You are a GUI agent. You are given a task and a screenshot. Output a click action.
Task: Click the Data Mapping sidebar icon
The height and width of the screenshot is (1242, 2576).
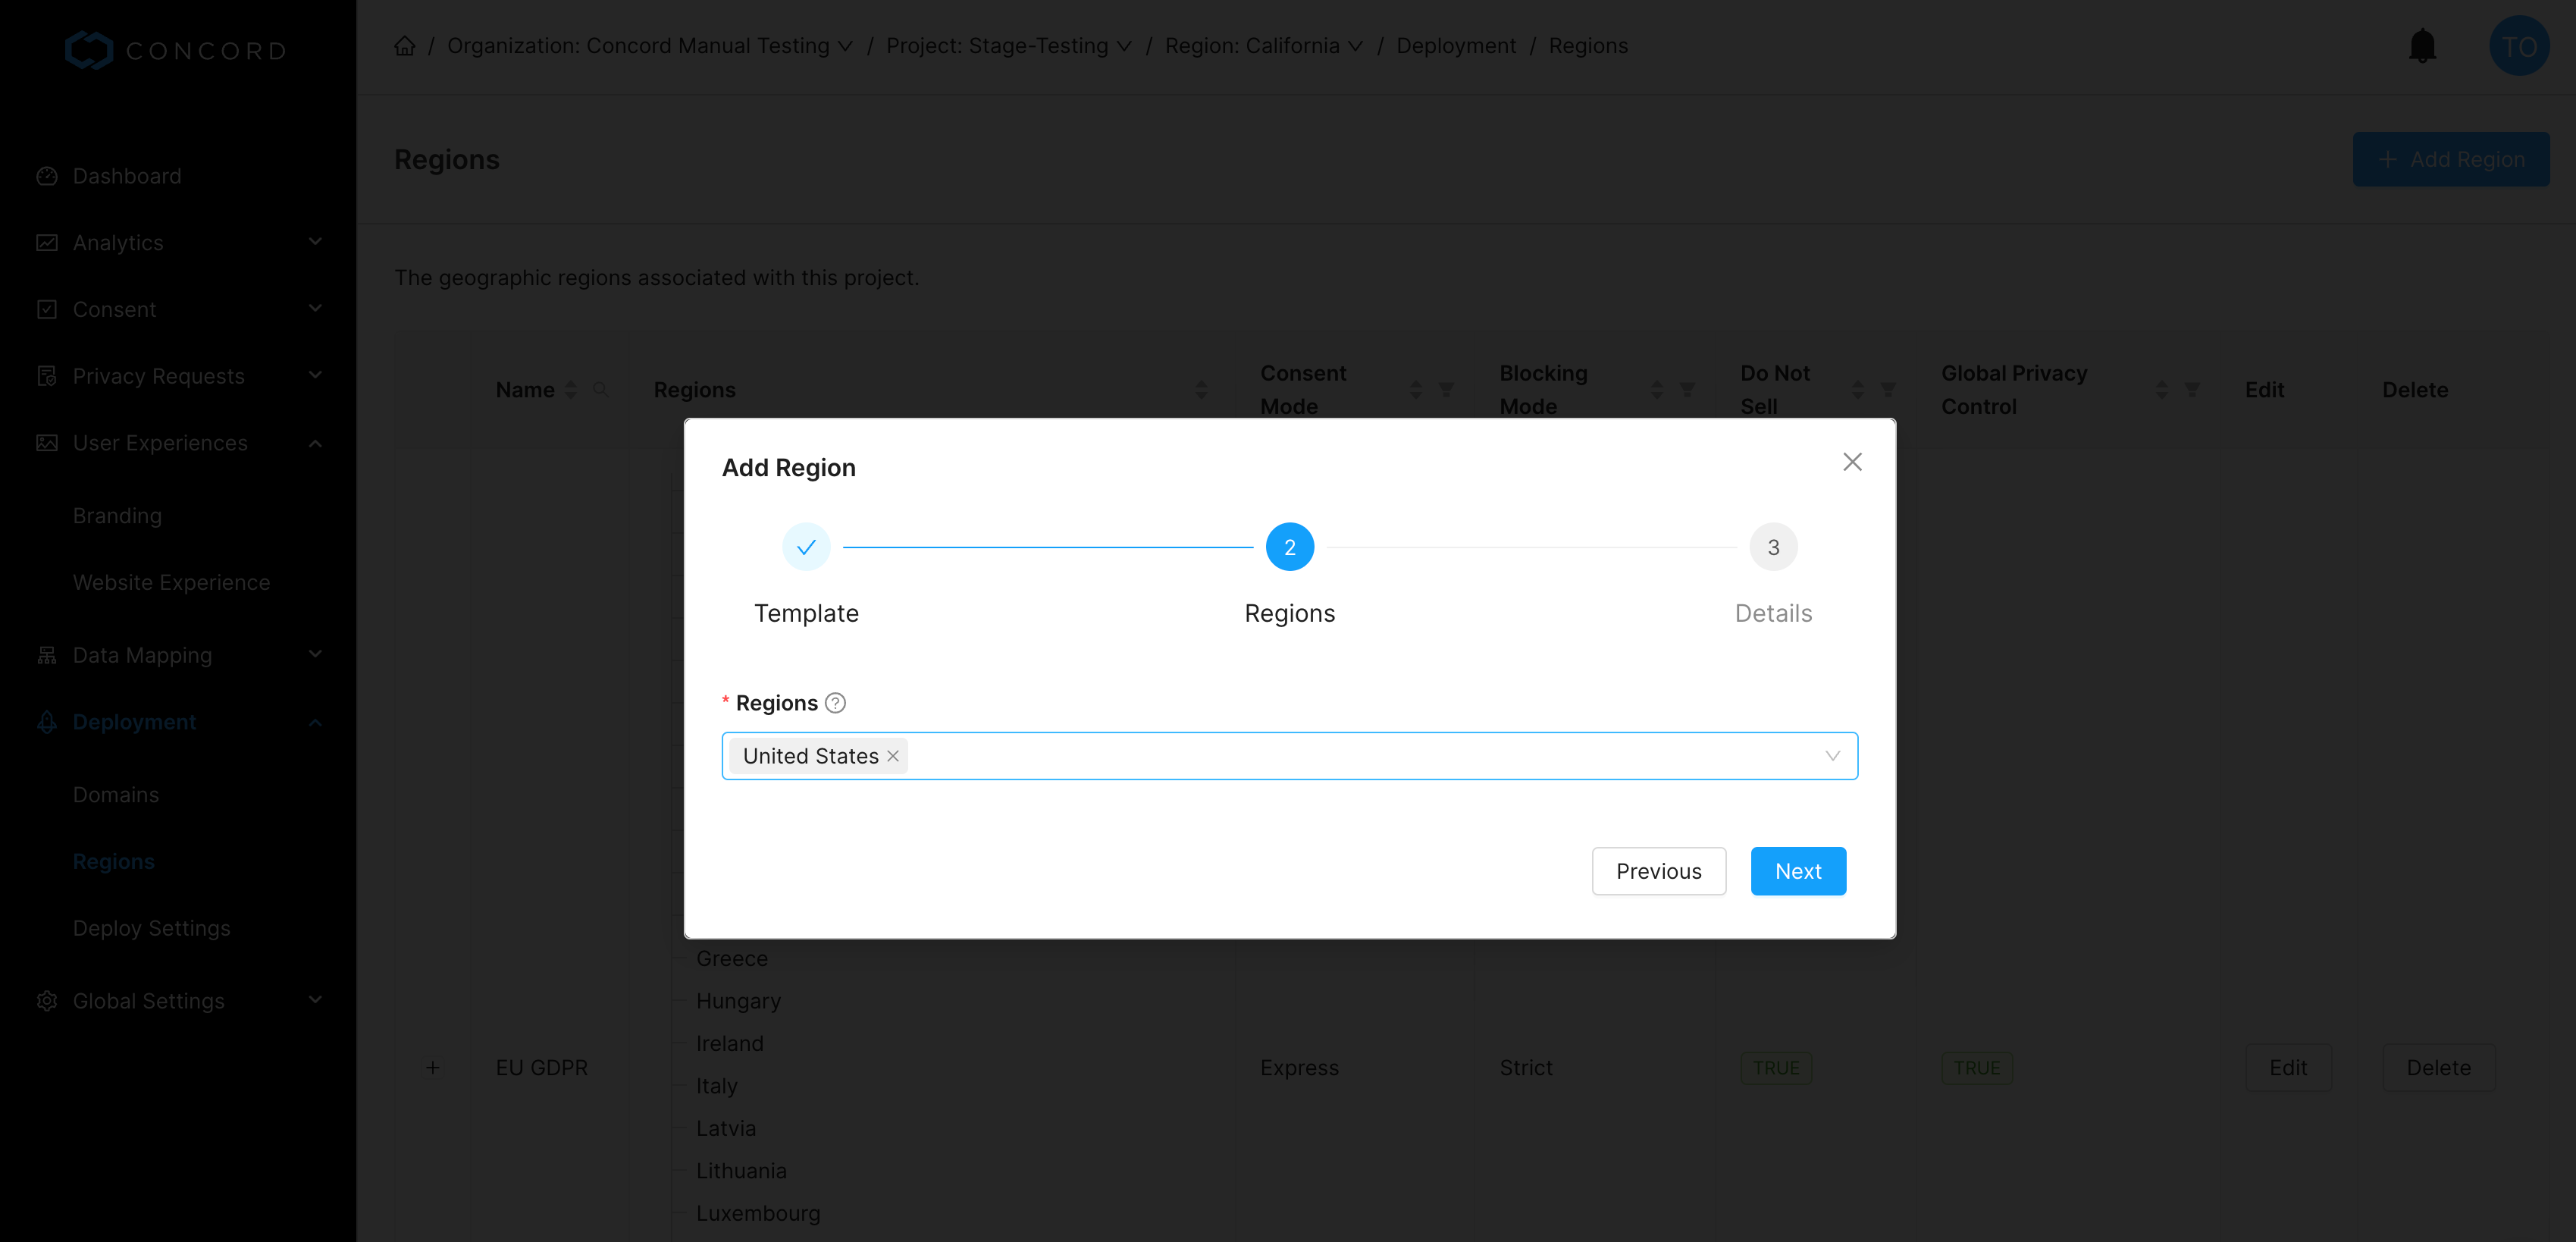point(47,654)
